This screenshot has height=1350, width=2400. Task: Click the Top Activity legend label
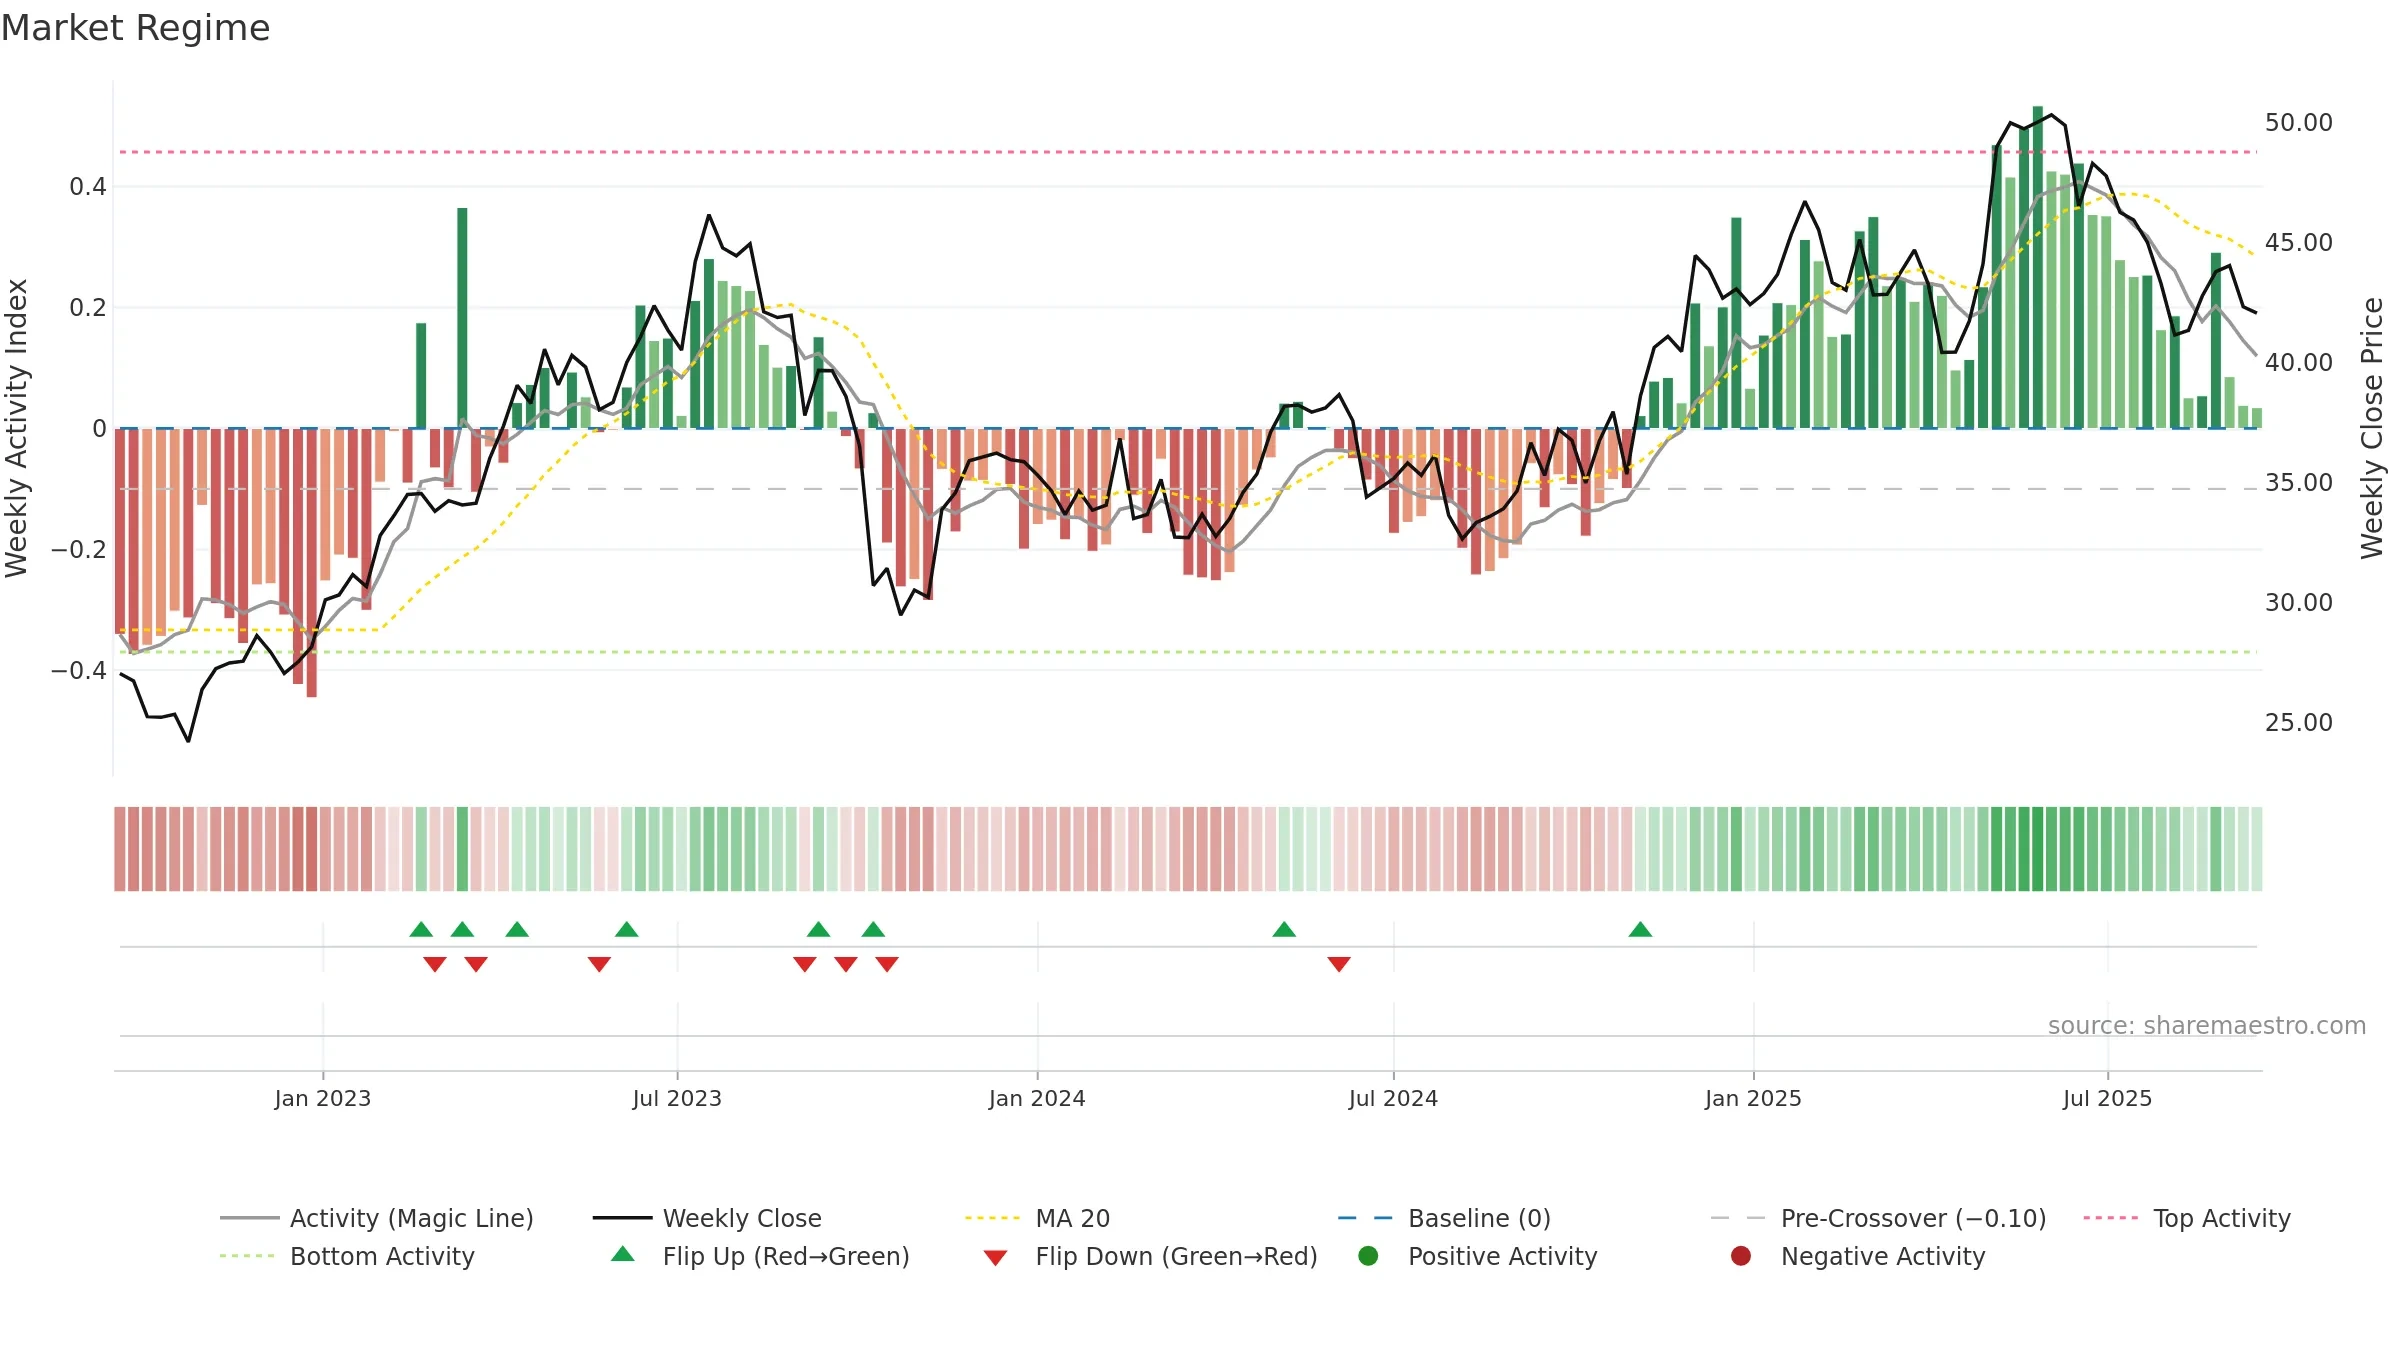(x=2221, y=1218)
